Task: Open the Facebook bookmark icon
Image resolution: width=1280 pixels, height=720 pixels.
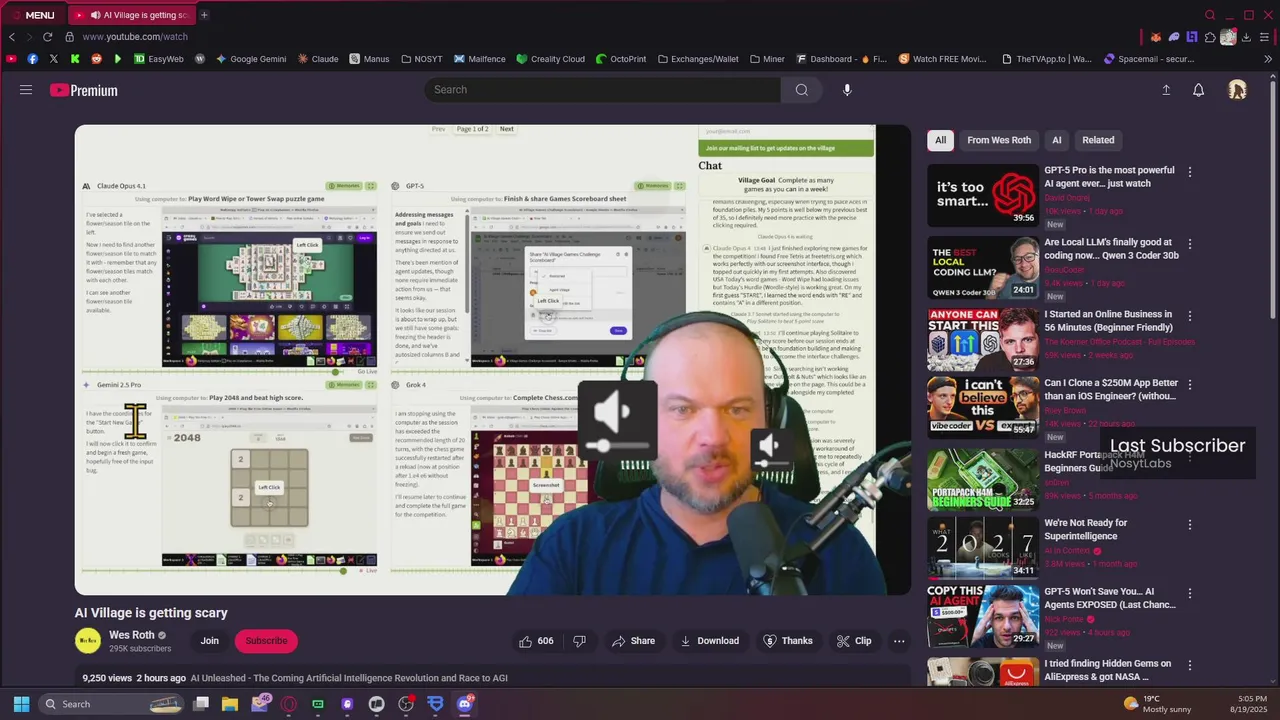Action: pyautogui.click(x=33, y=59)
